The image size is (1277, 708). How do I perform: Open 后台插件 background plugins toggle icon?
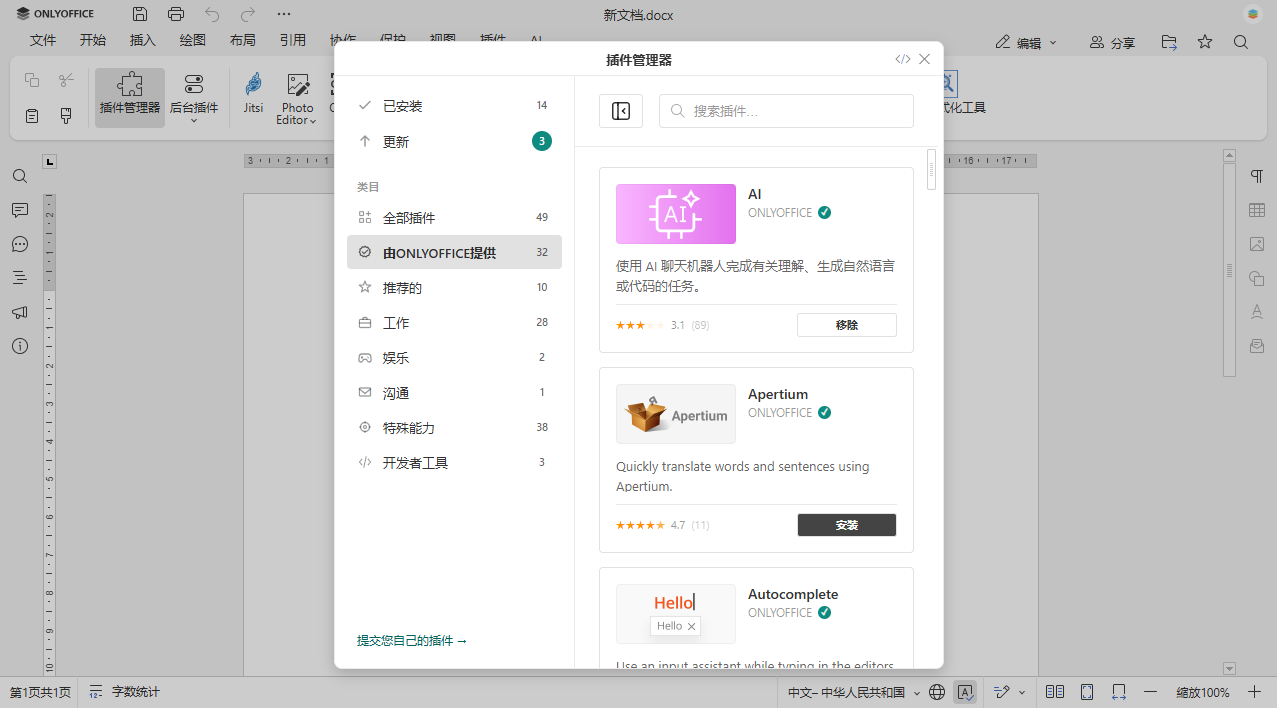click(194, 85)
